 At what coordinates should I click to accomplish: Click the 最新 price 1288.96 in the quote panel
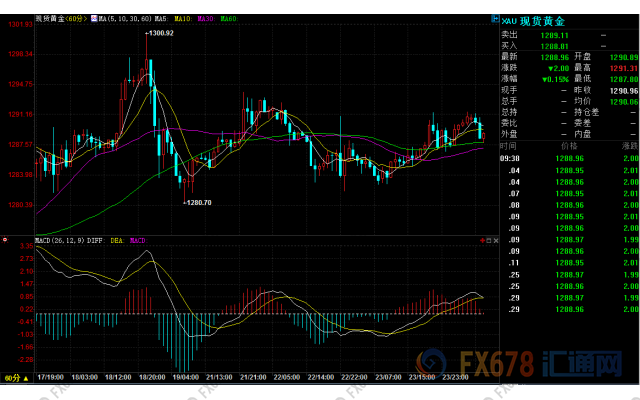[x=554, y=57]
